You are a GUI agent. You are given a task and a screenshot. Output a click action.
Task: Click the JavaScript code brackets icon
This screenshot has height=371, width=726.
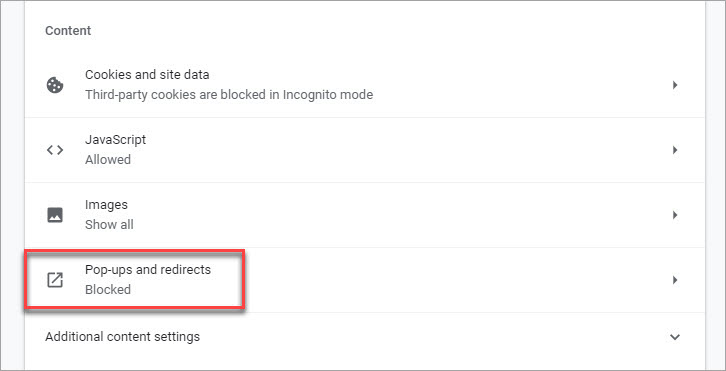pyautogui.click(x=55, y=150)
